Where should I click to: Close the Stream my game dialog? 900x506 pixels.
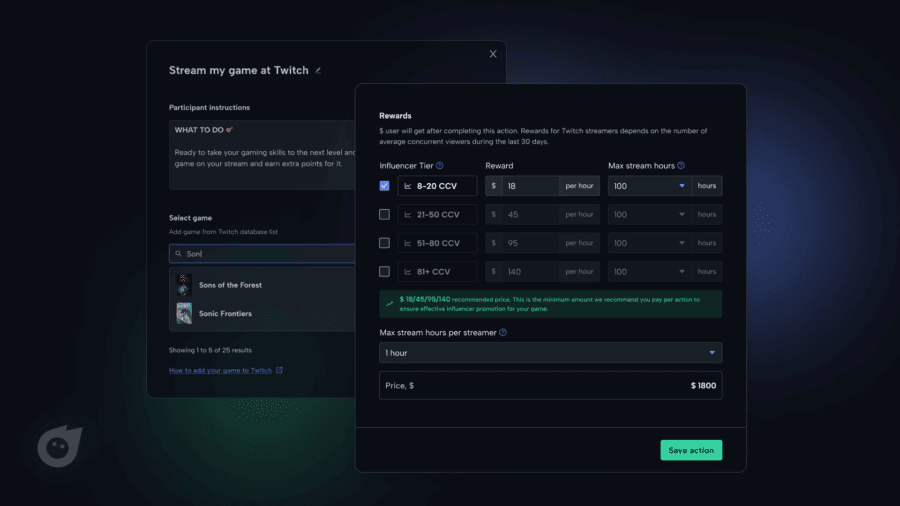493,54
